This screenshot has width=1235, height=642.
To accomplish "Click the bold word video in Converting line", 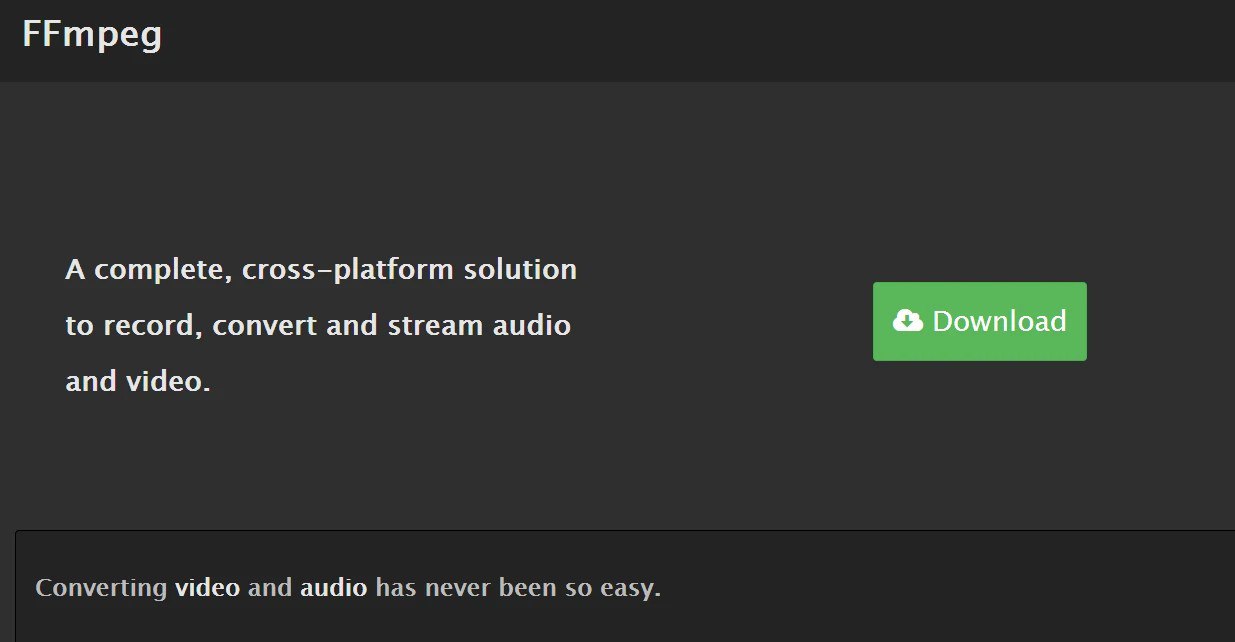I will pos(208,587).
